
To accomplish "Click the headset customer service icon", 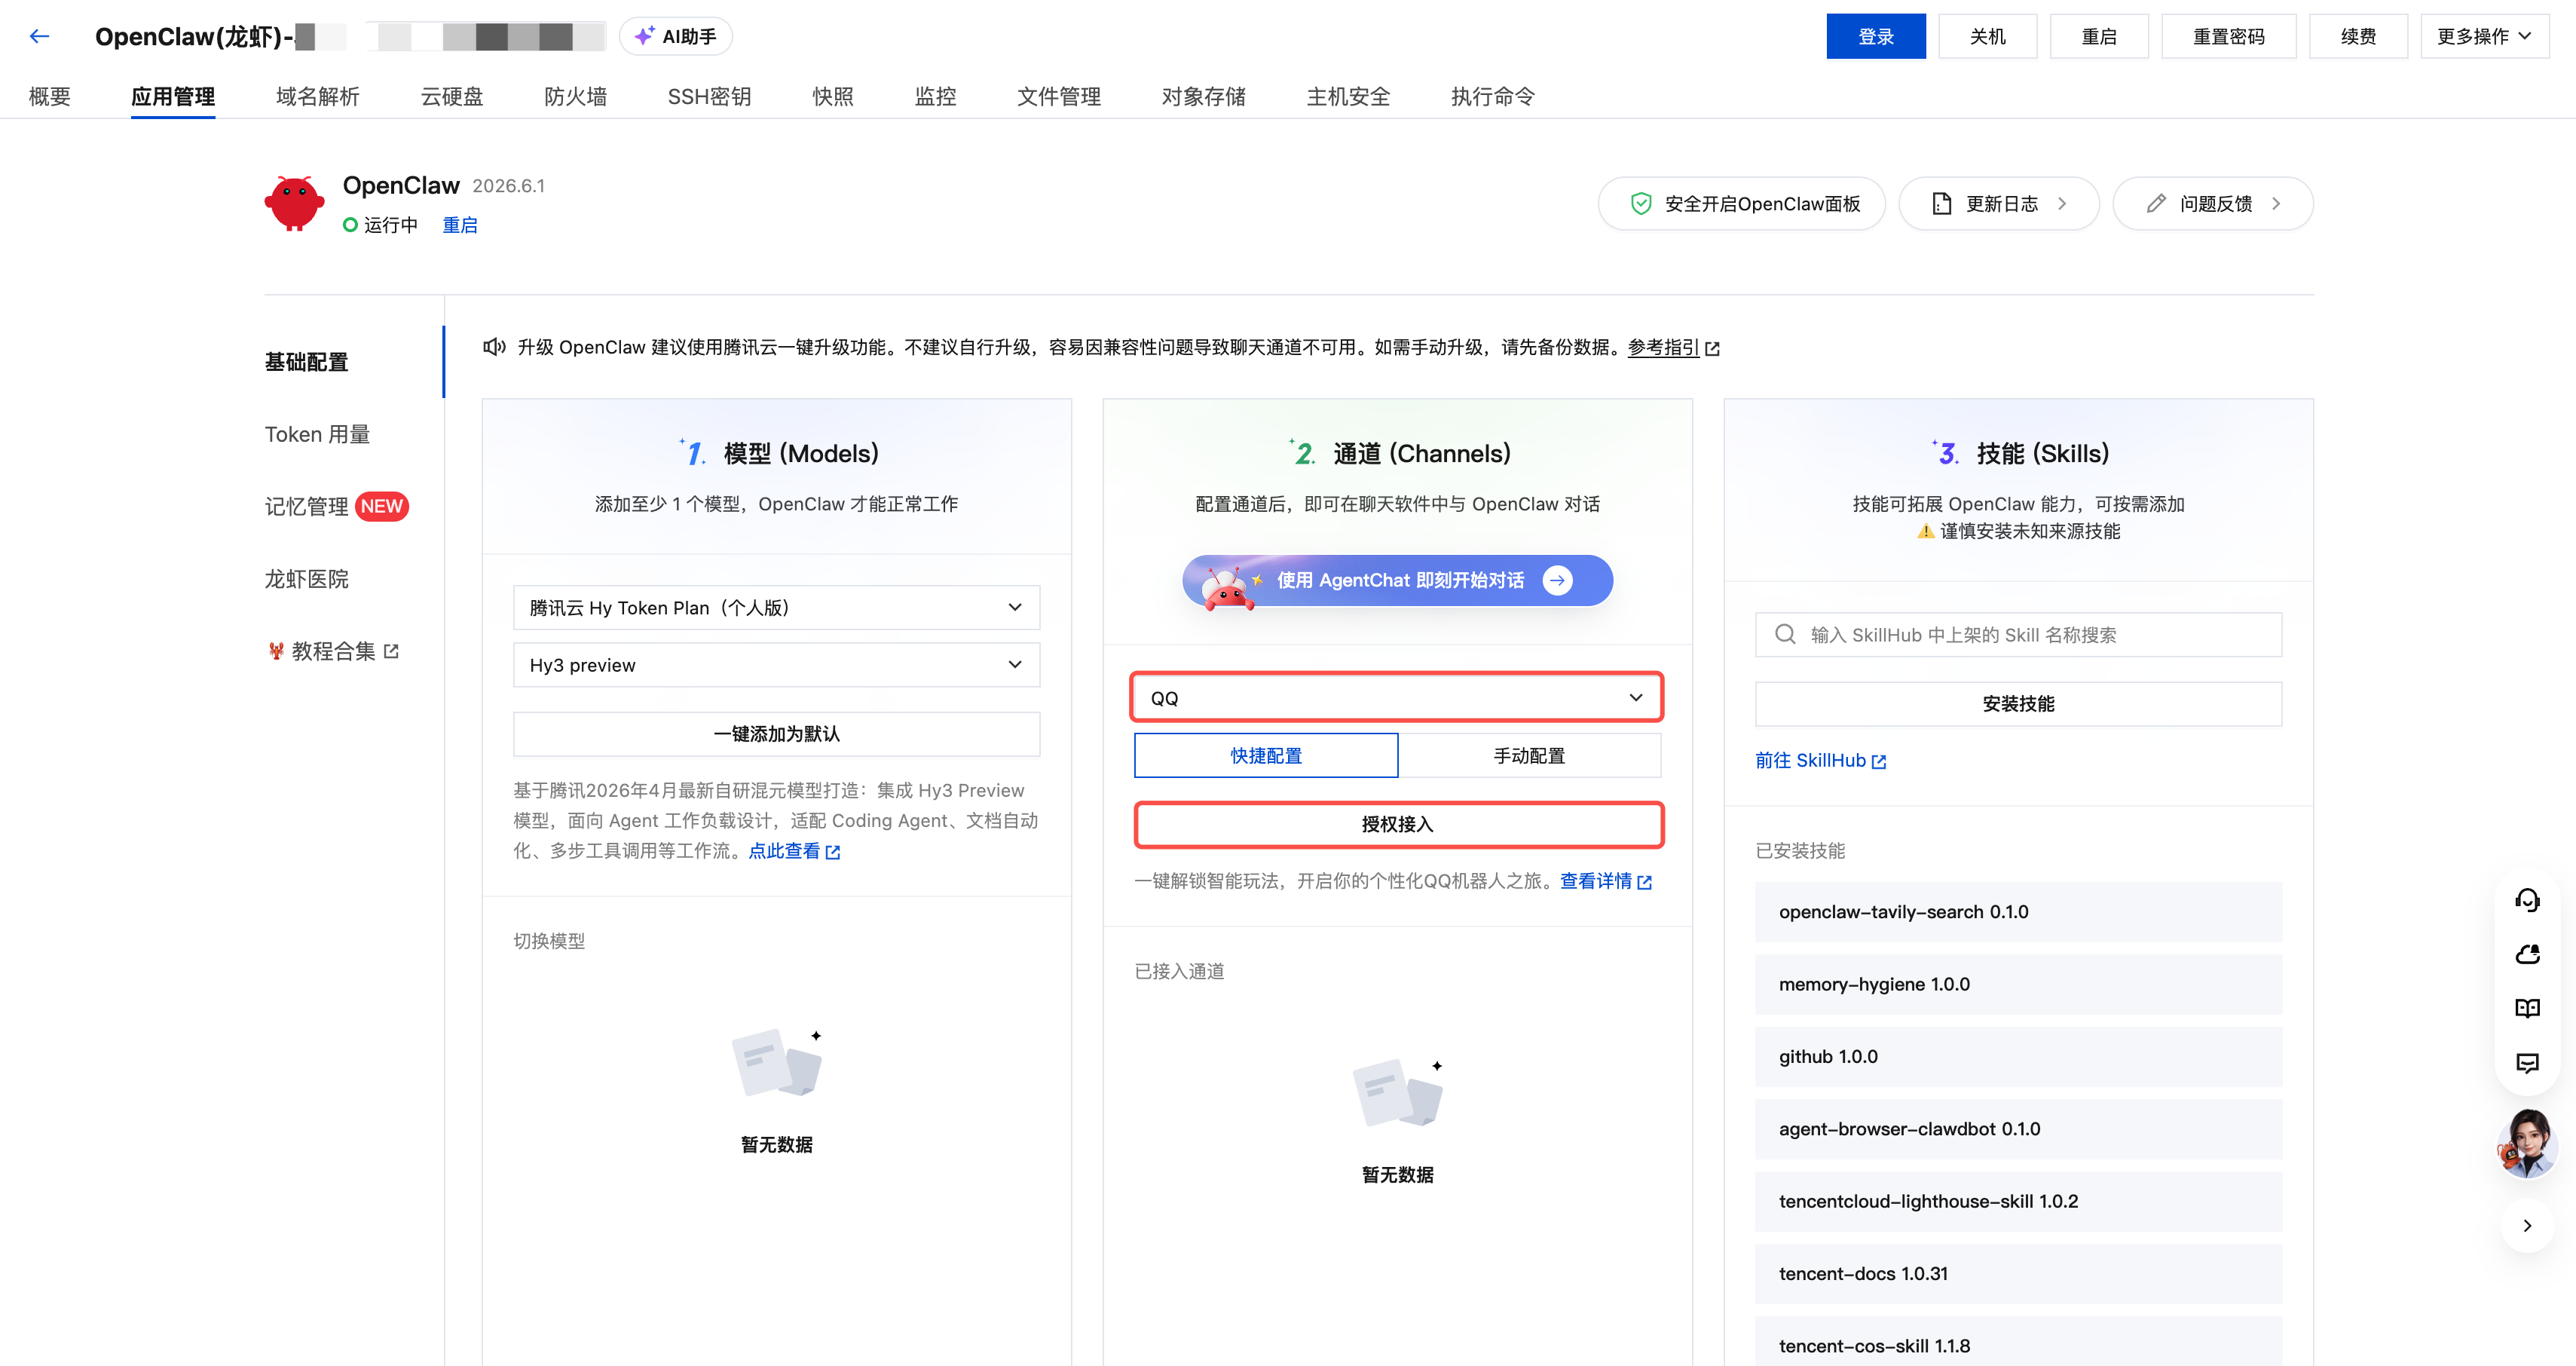I will [x=2527, y=900].
